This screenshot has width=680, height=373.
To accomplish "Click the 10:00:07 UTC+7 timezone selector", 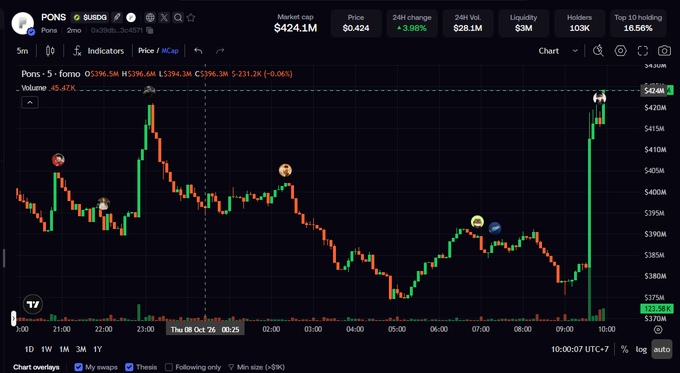I will click(580, 349).
